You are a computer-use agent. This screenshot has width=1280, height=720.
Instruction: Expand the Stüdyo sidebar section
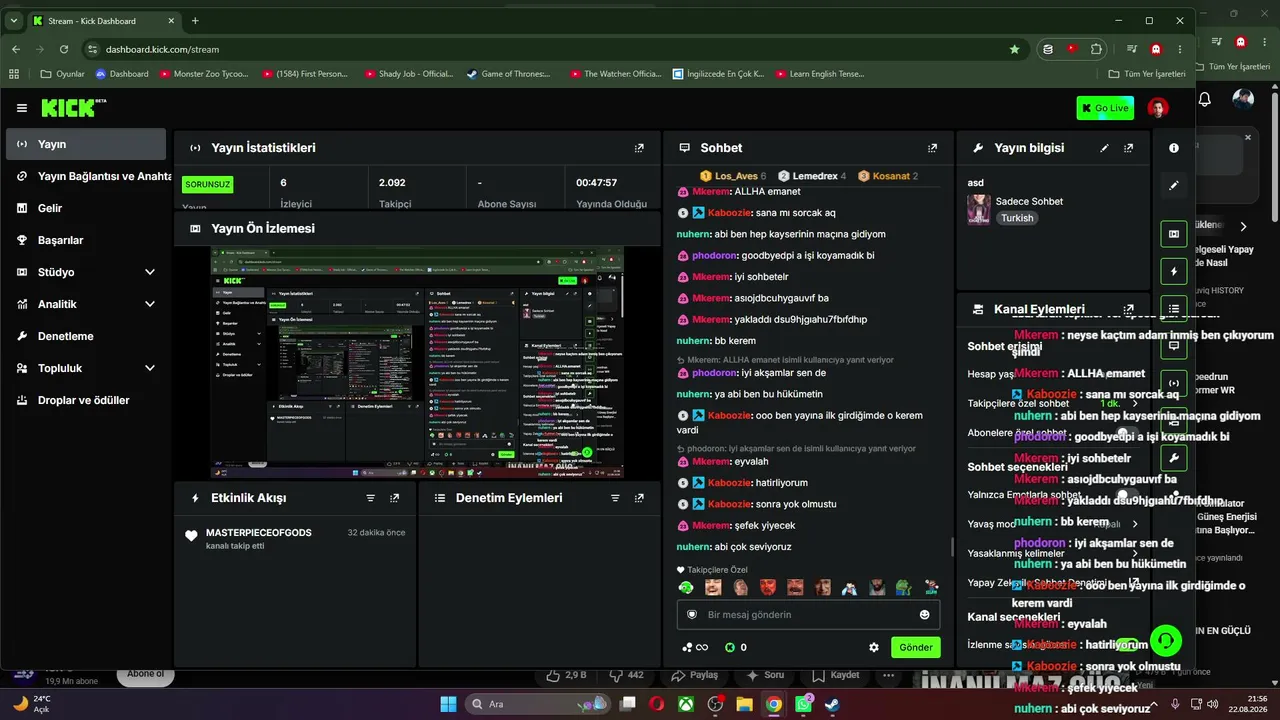click(150, 272)
